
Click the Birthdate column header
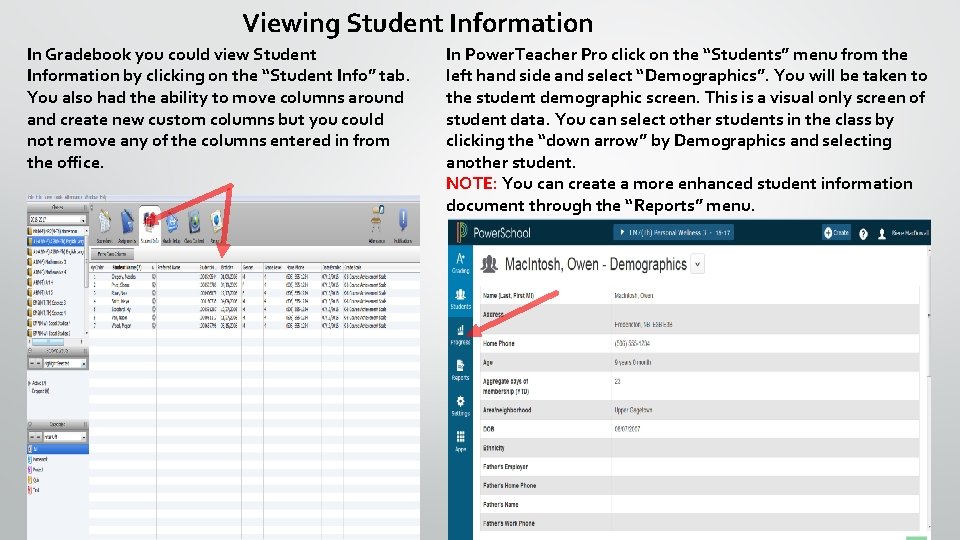[227, 268]
